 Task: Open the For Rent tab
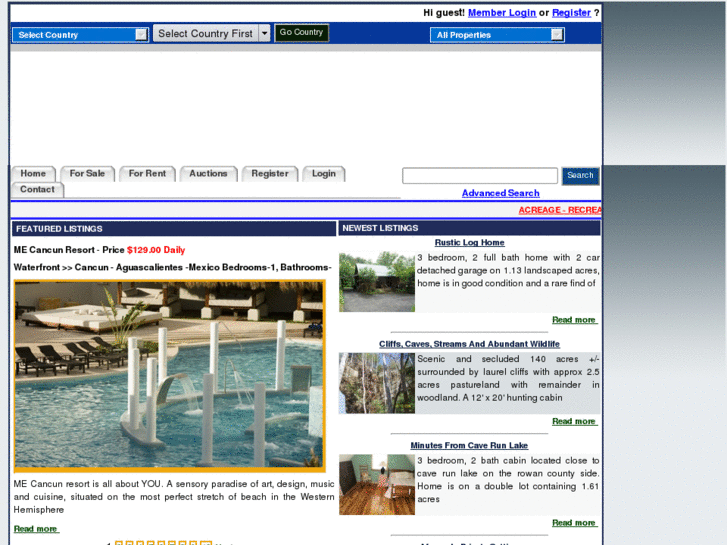(147, 173)
